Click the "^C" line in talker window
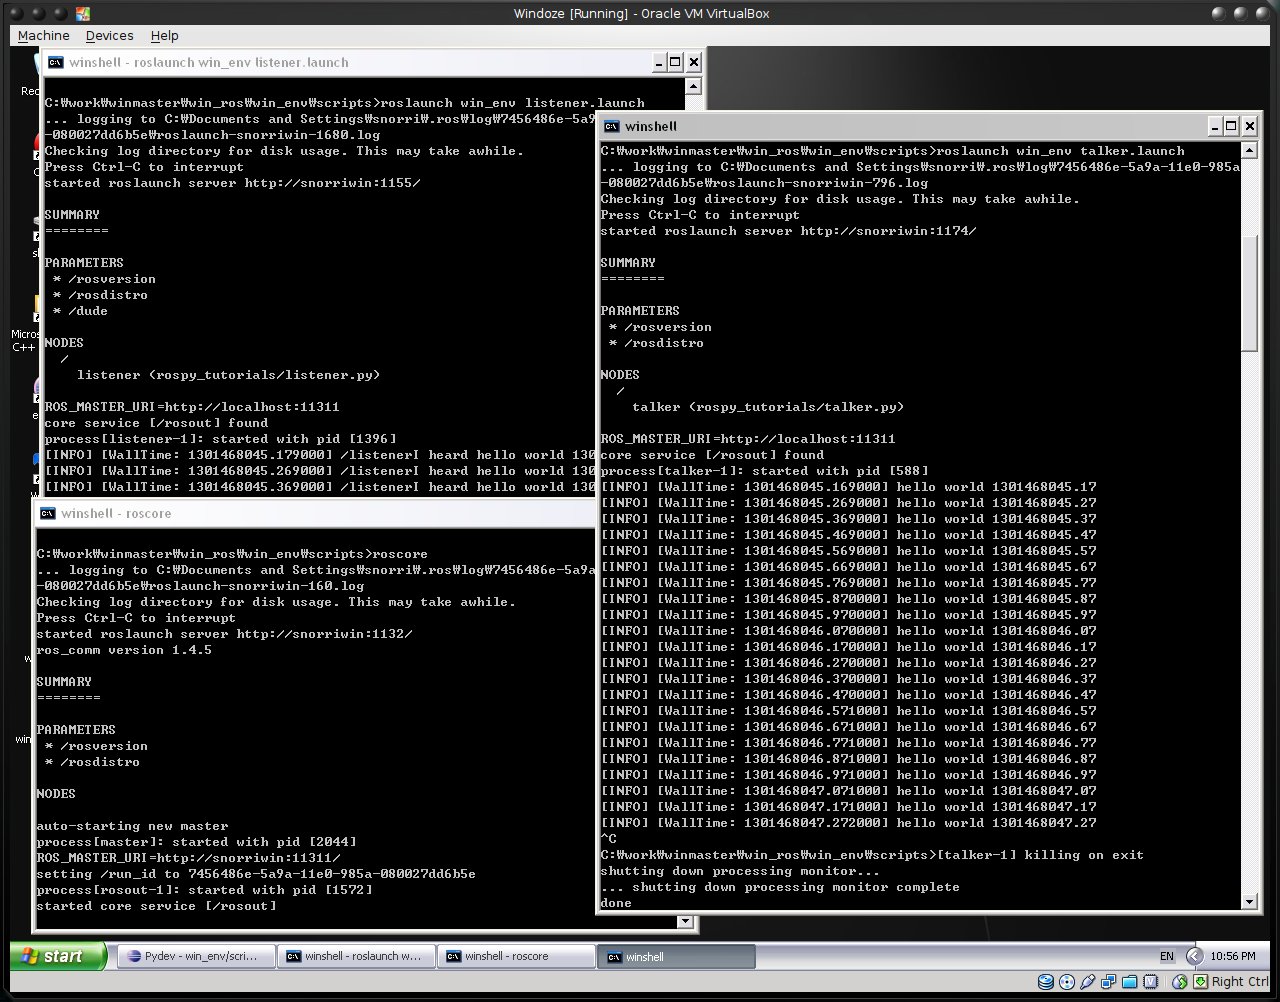Image resolution: width=1280 pixels, height=1002 pixels. click(x=608, y=839)
